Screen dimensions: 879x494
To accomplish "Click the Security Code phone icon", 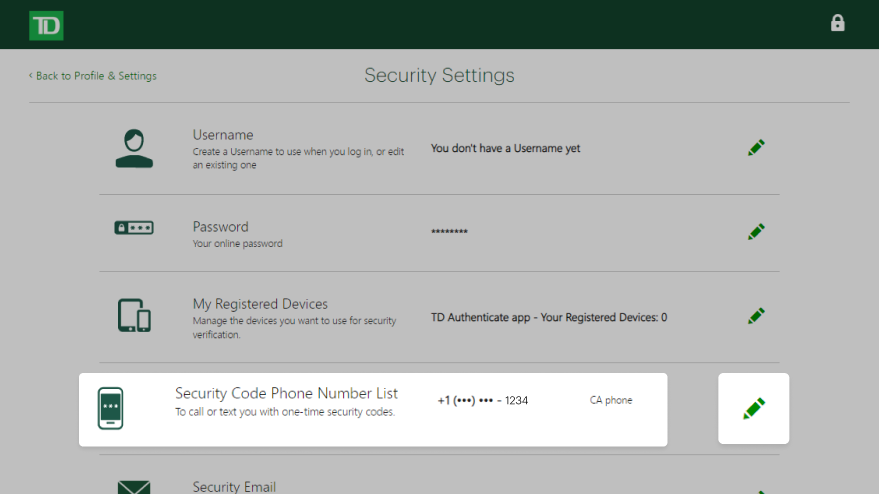I will tap(111, 408).
